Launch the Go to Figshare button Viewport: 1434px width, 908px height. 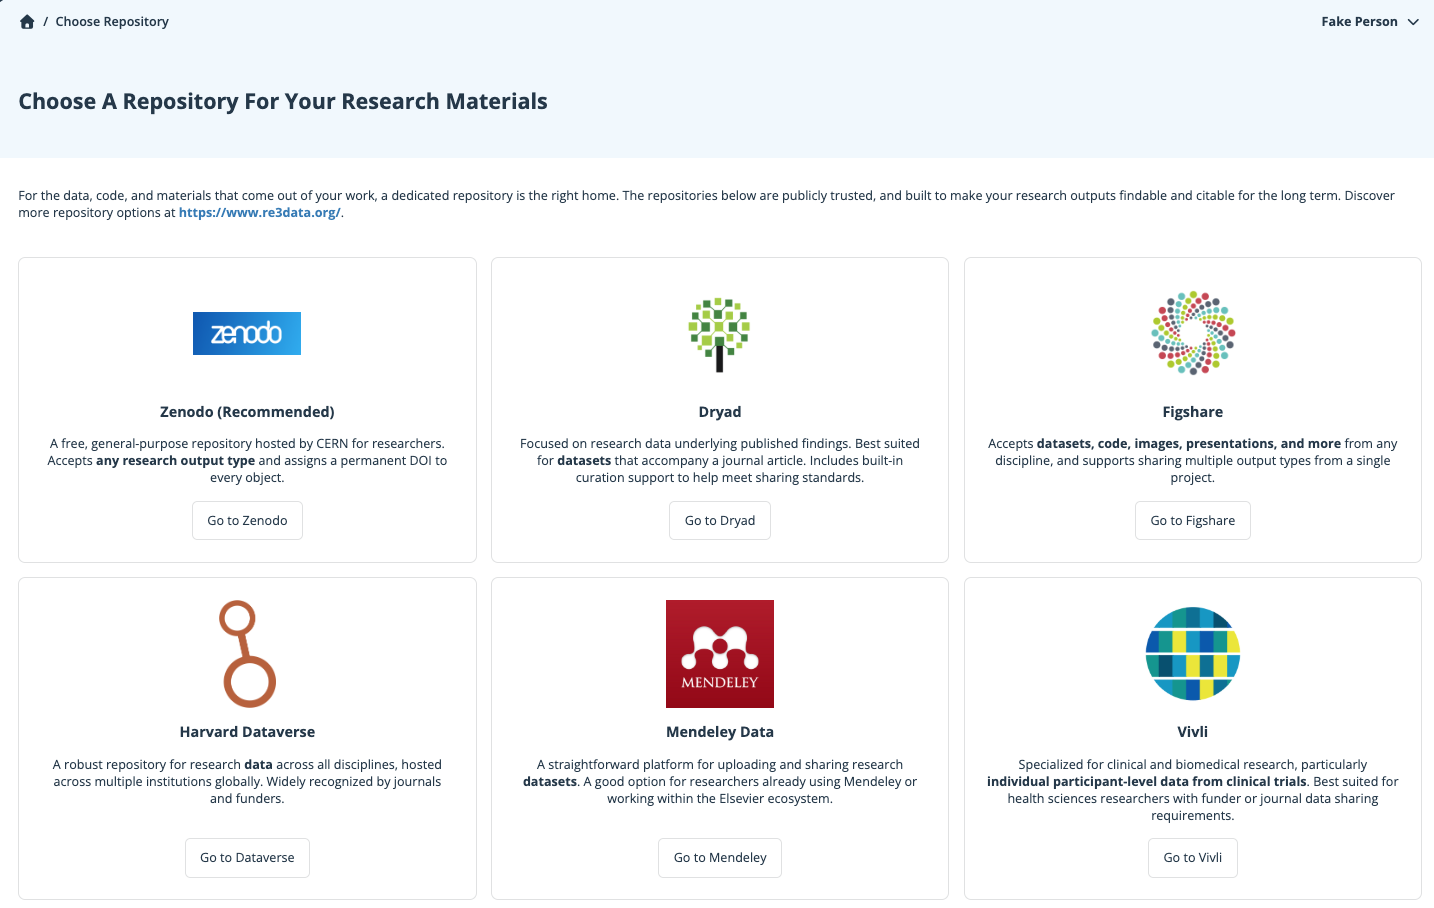pos(1193,521)
